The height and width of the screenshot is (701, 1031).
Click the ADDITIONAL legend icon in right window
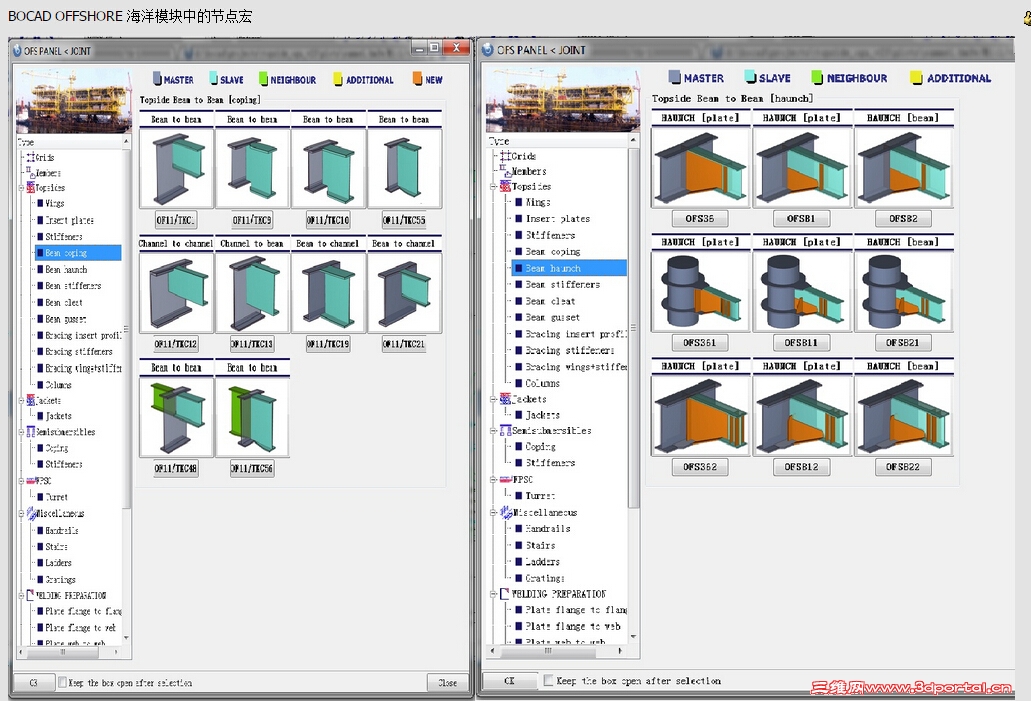coord(916,78)
